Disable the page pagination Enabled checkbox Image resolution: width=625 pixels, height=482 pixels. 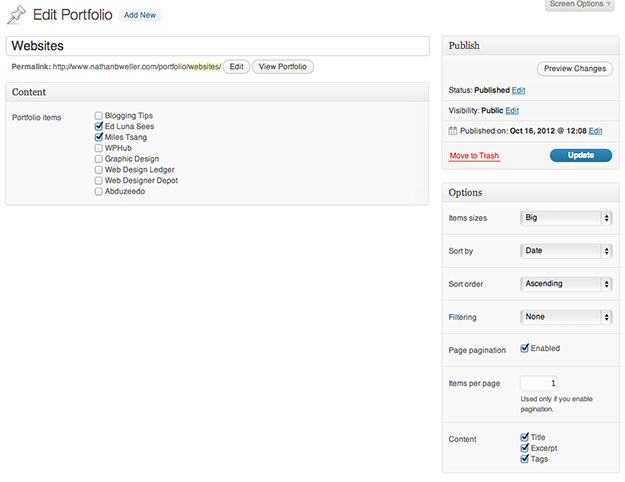pyautogui.click(x=525, y=349)
